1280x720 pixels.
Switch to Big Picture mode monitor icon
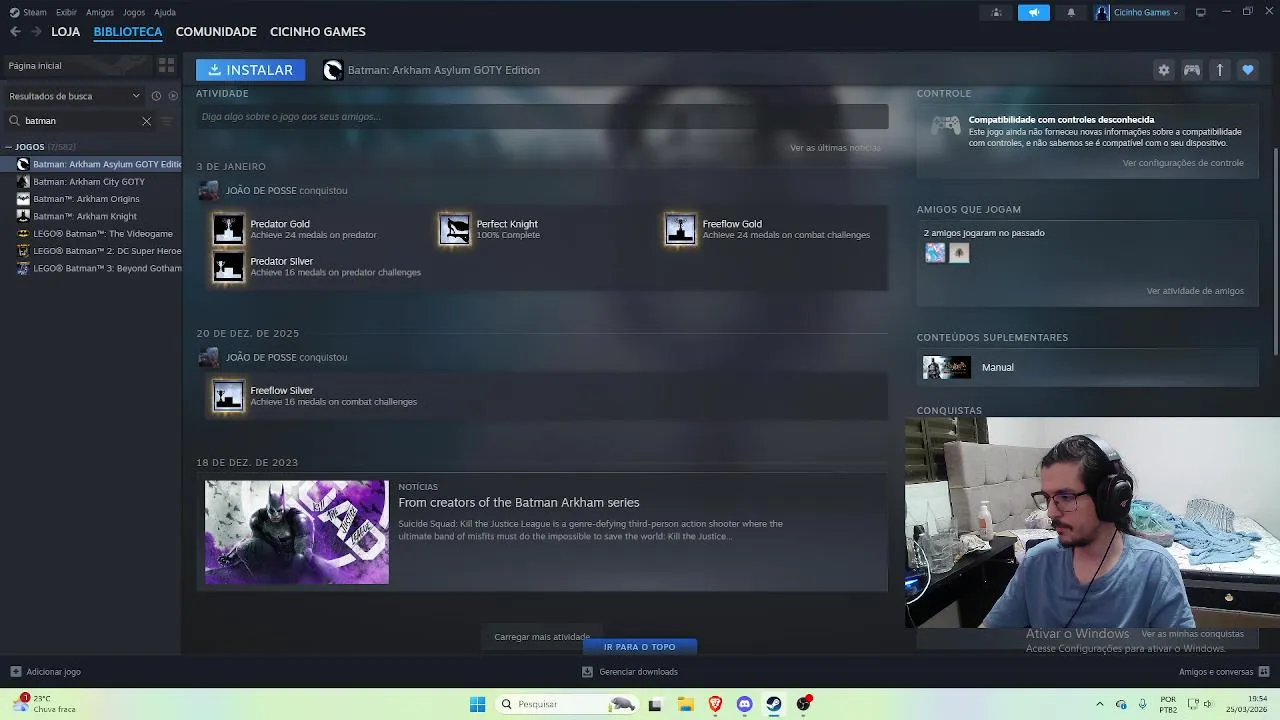pos(1201,12)
